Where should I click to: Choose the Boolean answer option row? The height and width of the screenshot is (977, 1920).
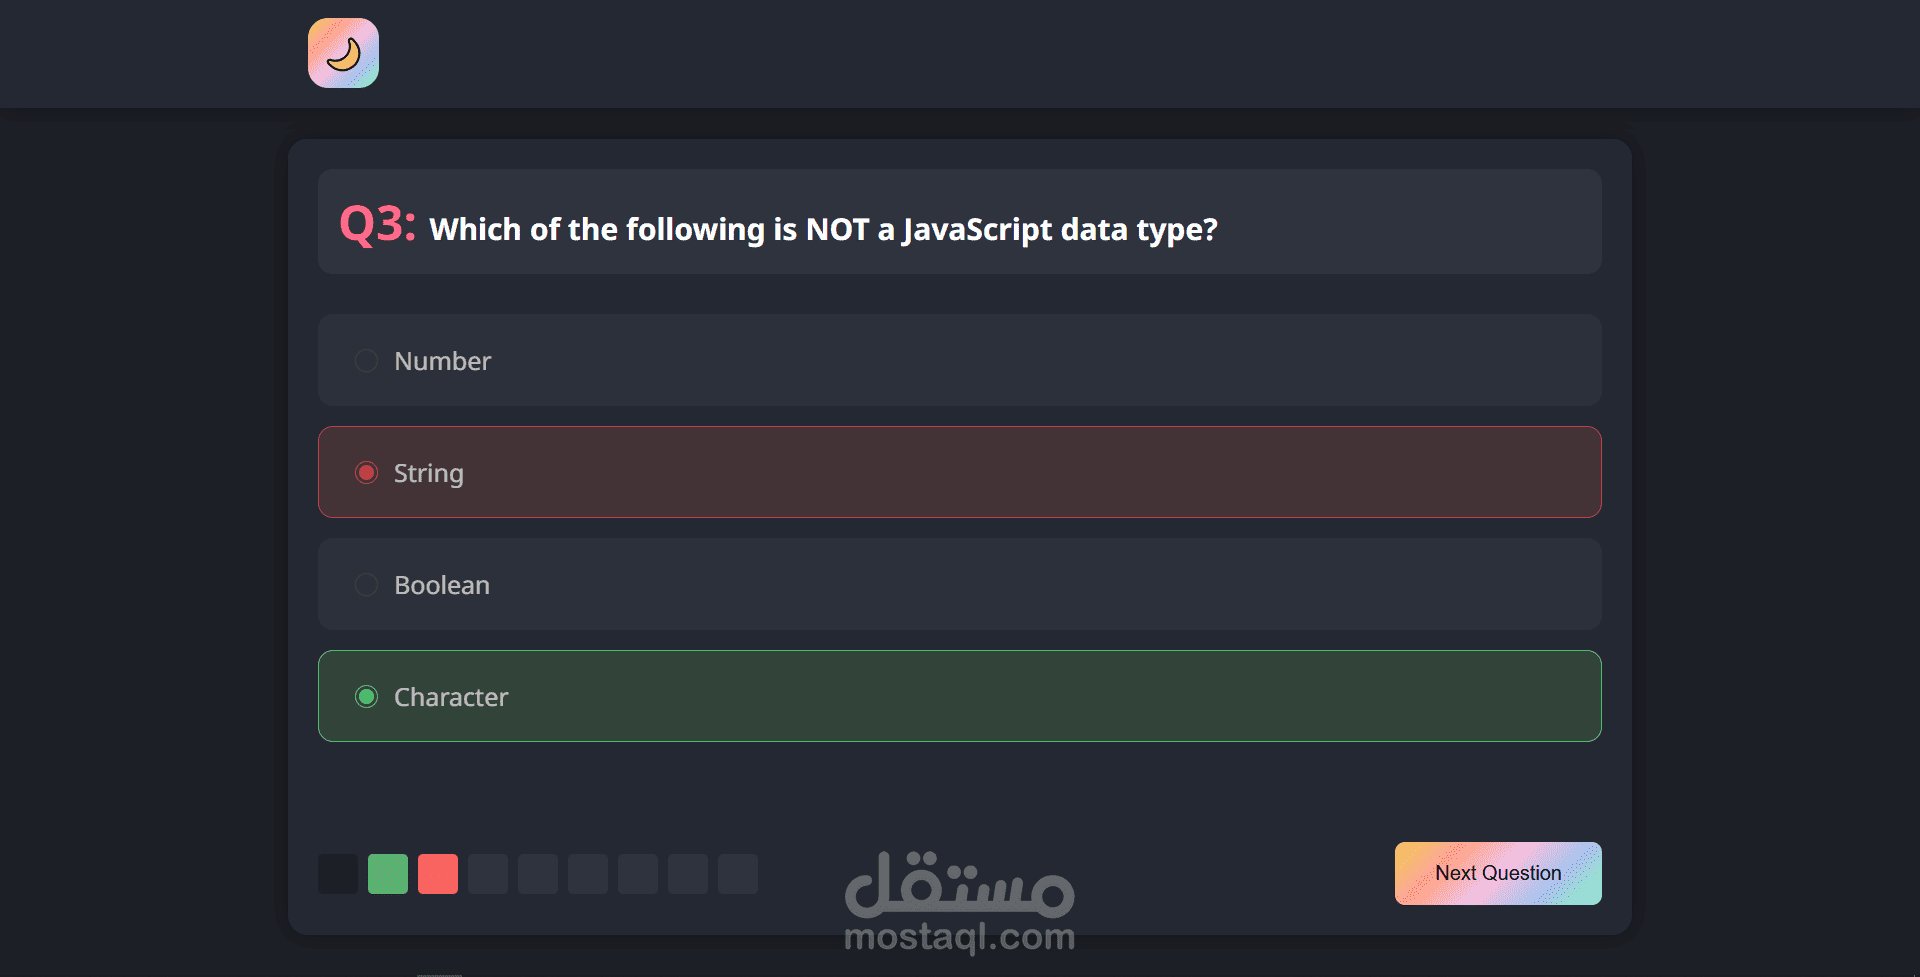tap(960, 584)
